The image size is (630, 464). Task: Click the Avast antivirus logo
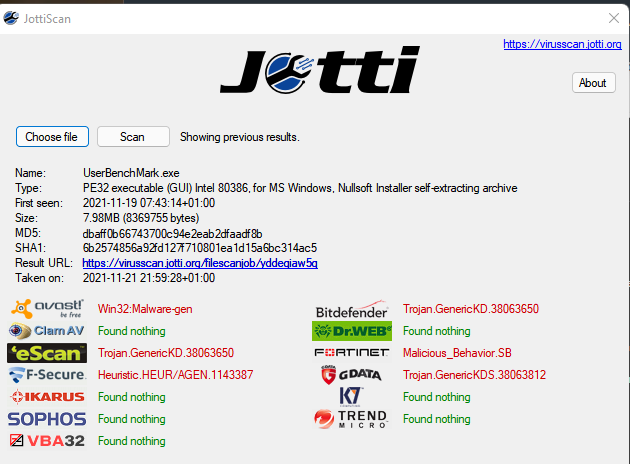pos(47,309)
